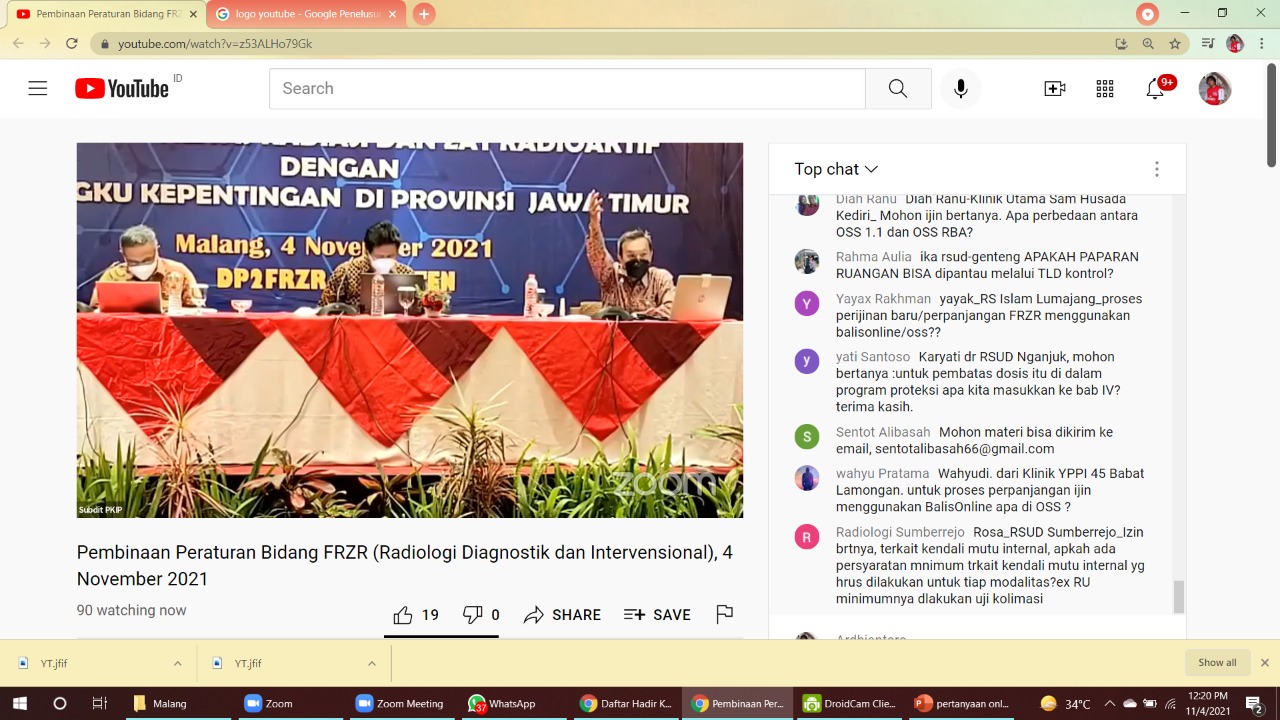The image size is (1280, 720).
Task: Click Yayax Rakhman's purple chat avatar
Action: point(807,303)
